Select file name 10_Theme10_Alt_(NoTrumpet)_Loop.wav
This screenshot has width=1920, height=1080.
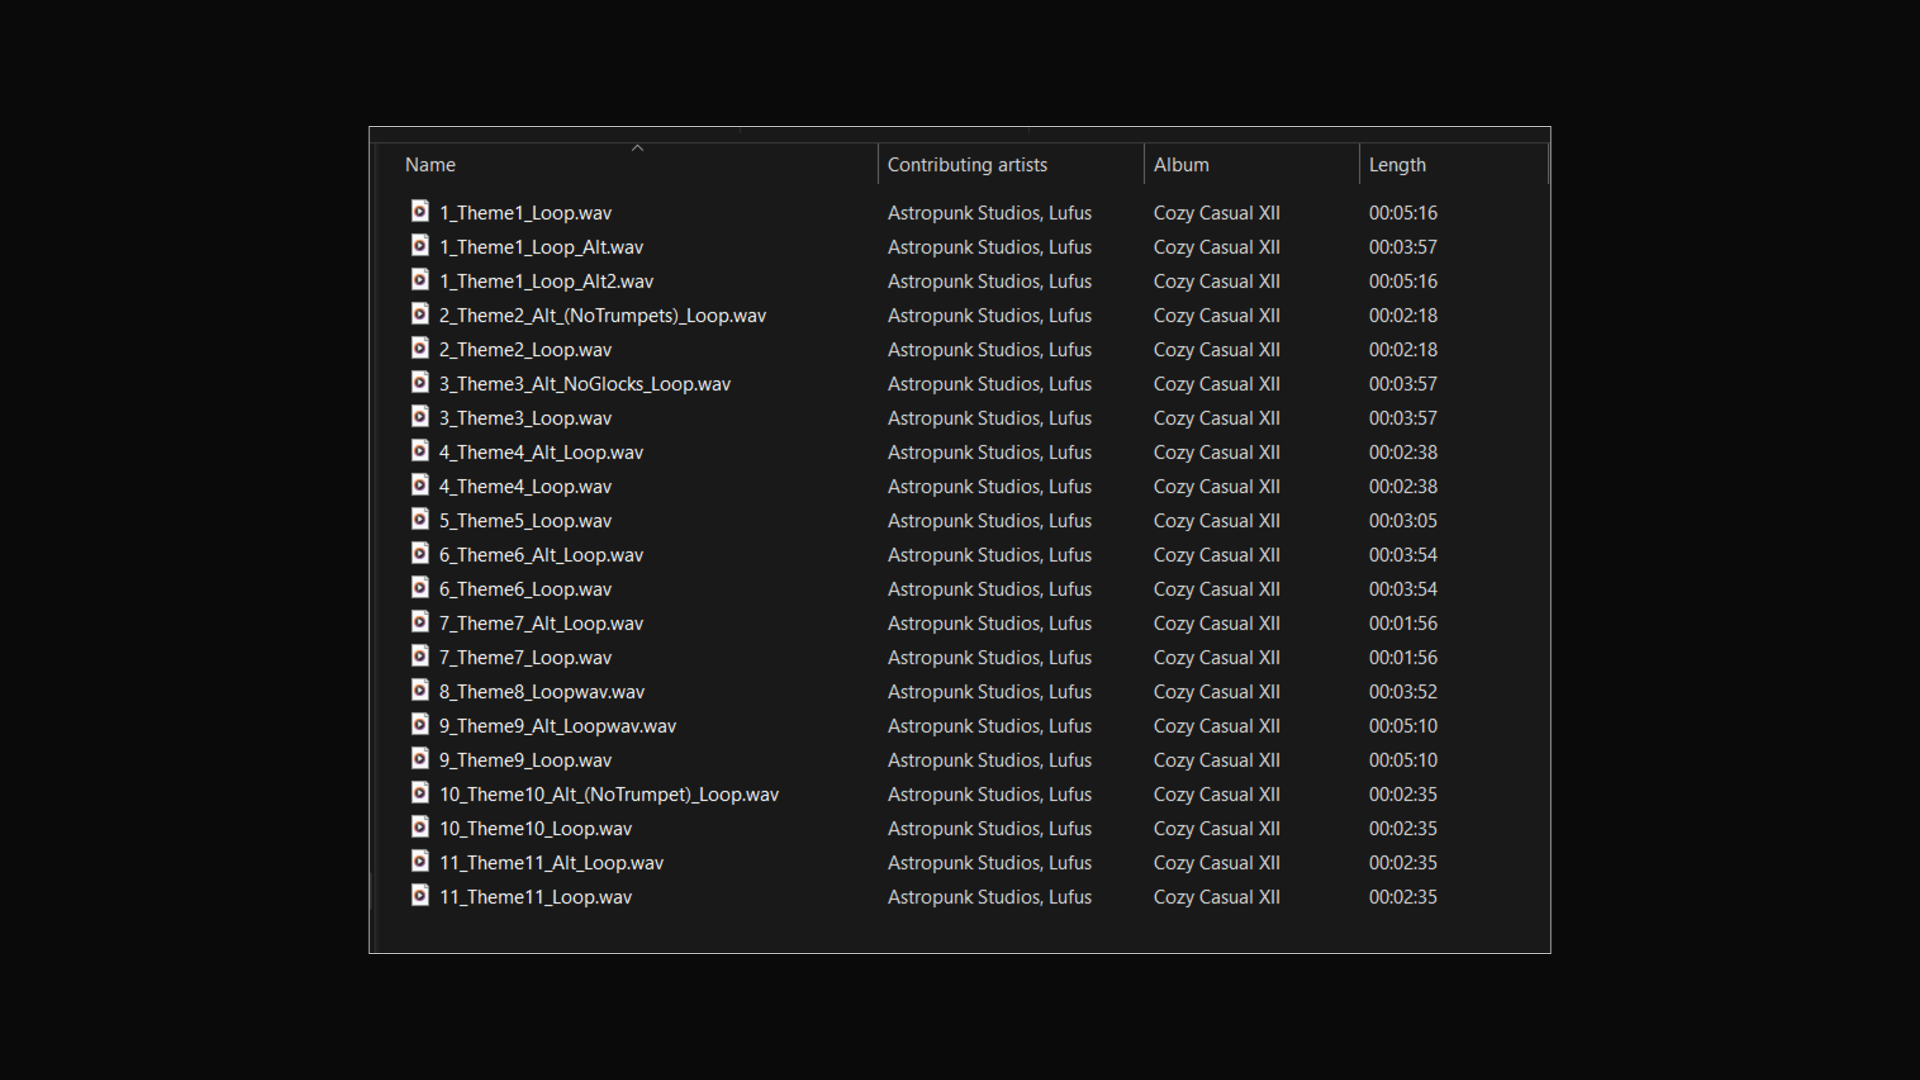(609, 794)
